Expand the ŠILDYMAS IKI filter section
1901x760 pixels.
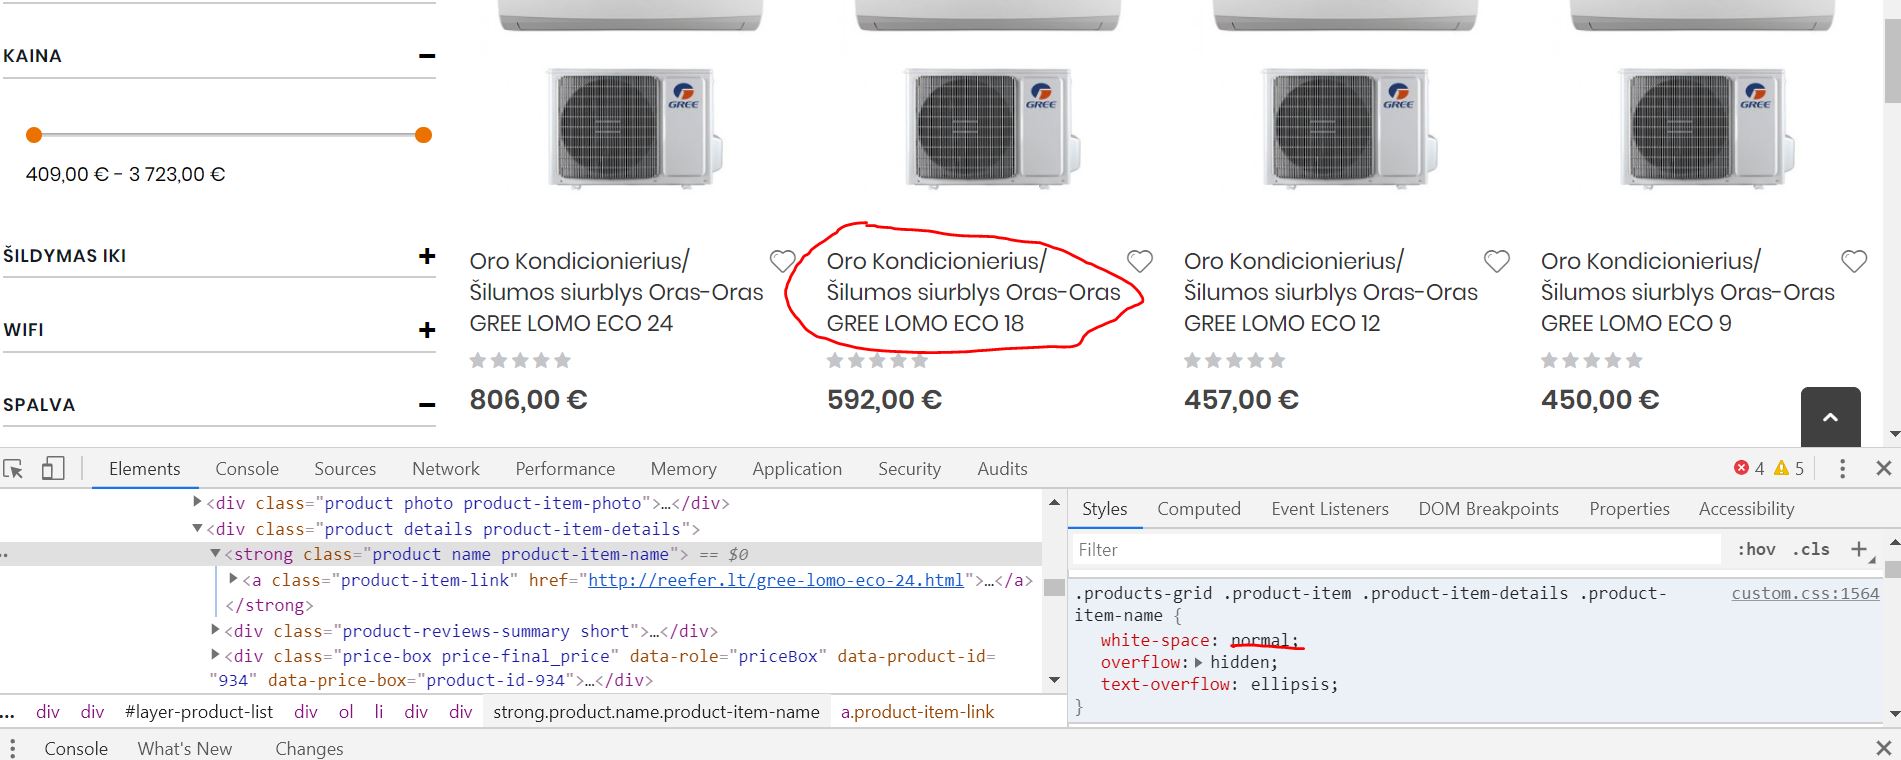point(427,256)
